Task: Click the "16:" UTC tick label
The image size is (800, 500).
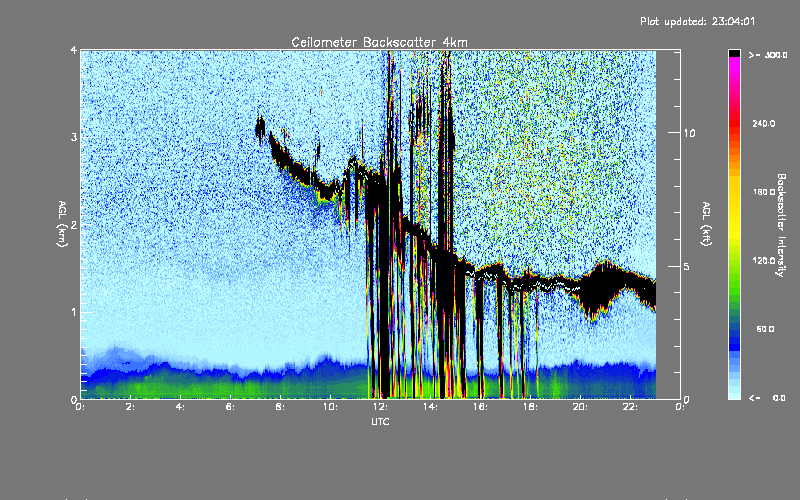Action: coord(480,407)
